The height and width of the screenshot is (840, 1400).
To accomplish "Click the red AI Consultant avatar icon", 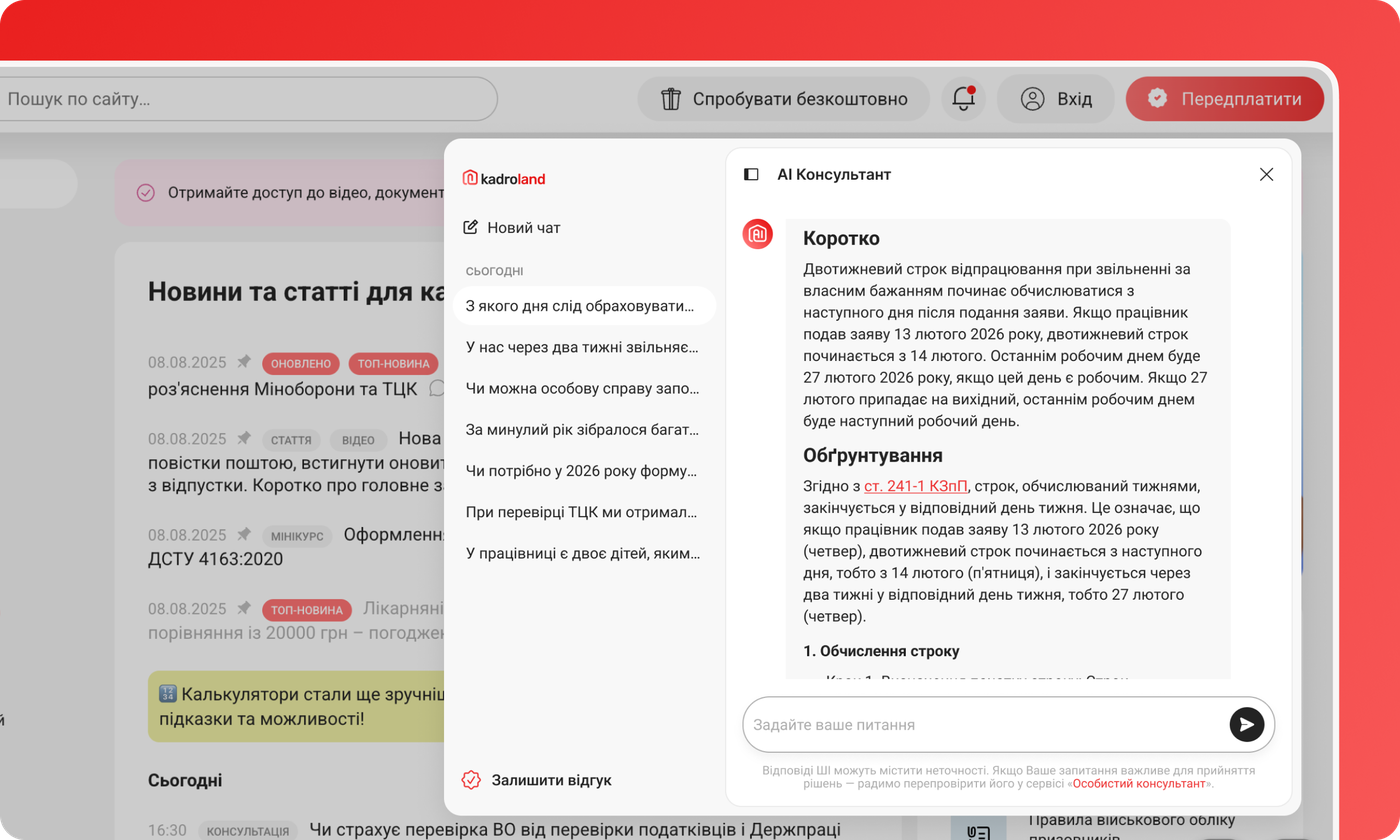I will [757, 234].
